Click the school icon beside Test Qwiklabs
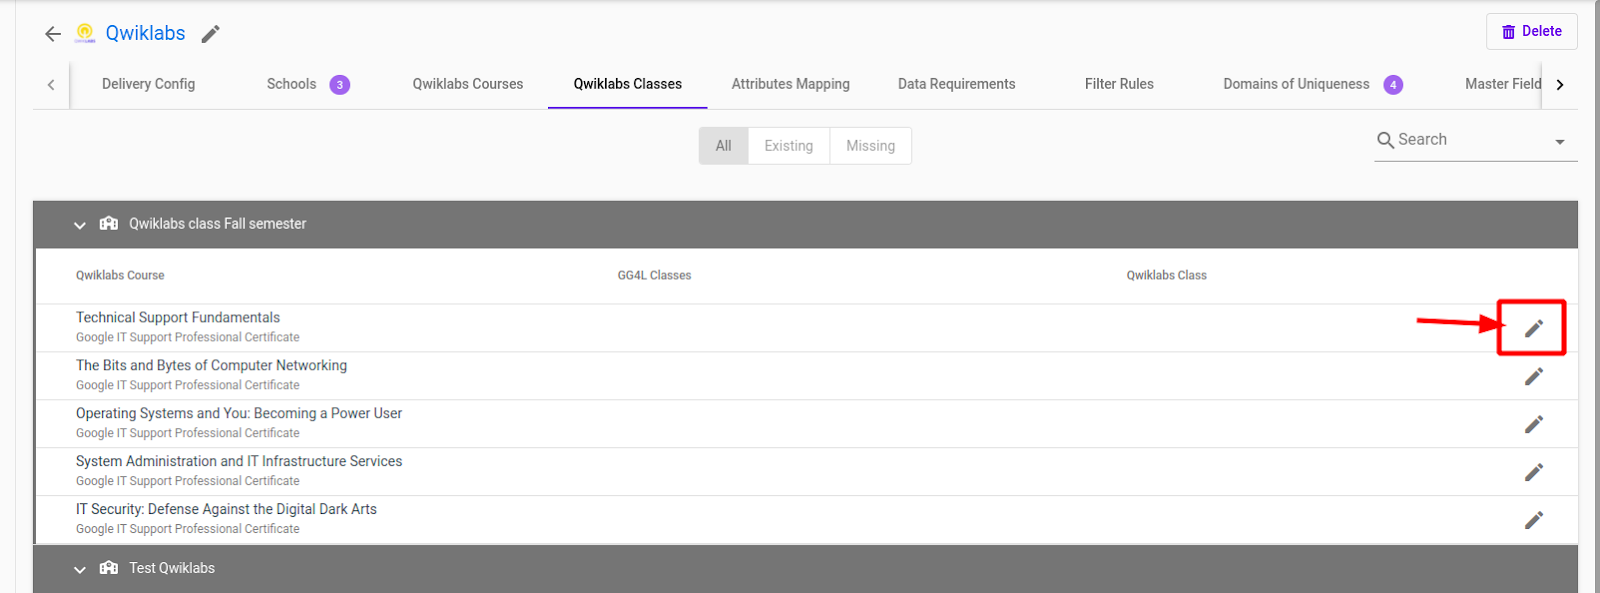 pos(109,568)
